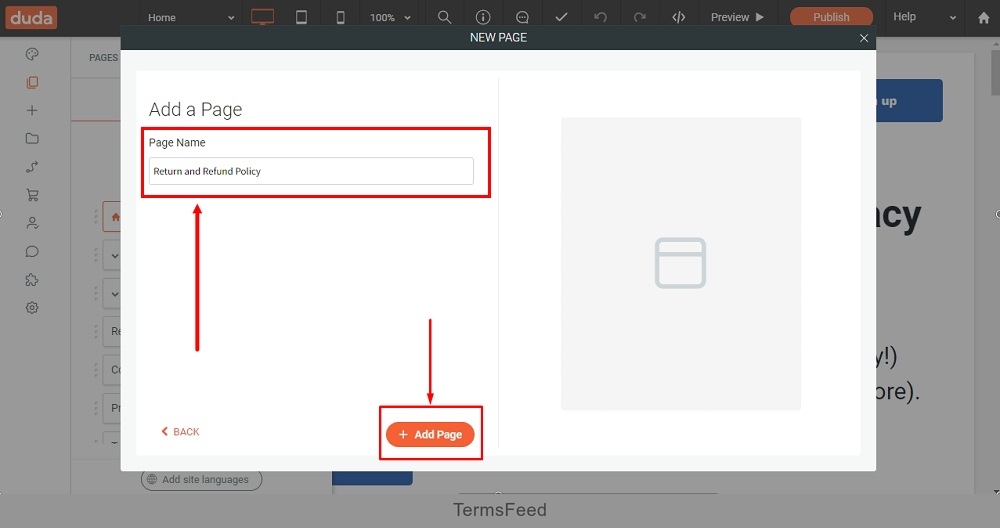Viewport: 1000px width, 528px height.
Task: Switch to mobile view icon
Action: (x=341, y=17)
